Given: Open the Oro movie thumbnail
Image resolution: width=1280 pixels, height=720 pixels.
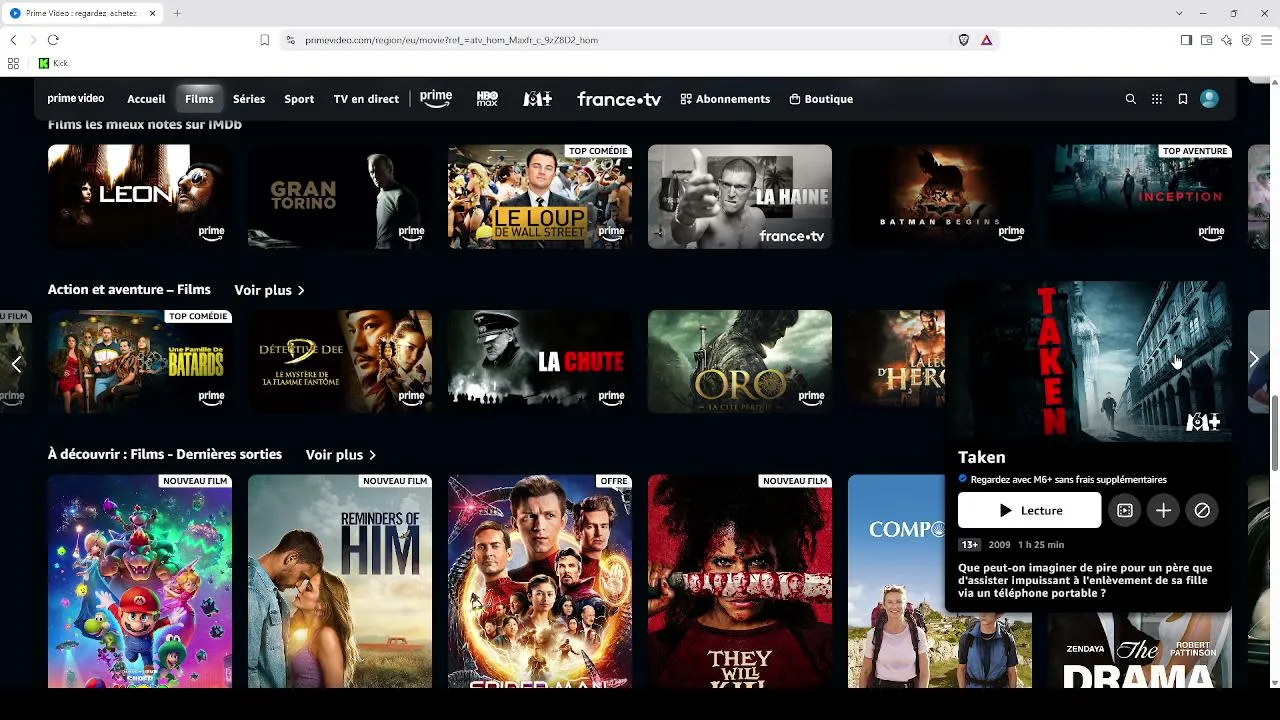Looking at the screenshot, I should point(740,362).
